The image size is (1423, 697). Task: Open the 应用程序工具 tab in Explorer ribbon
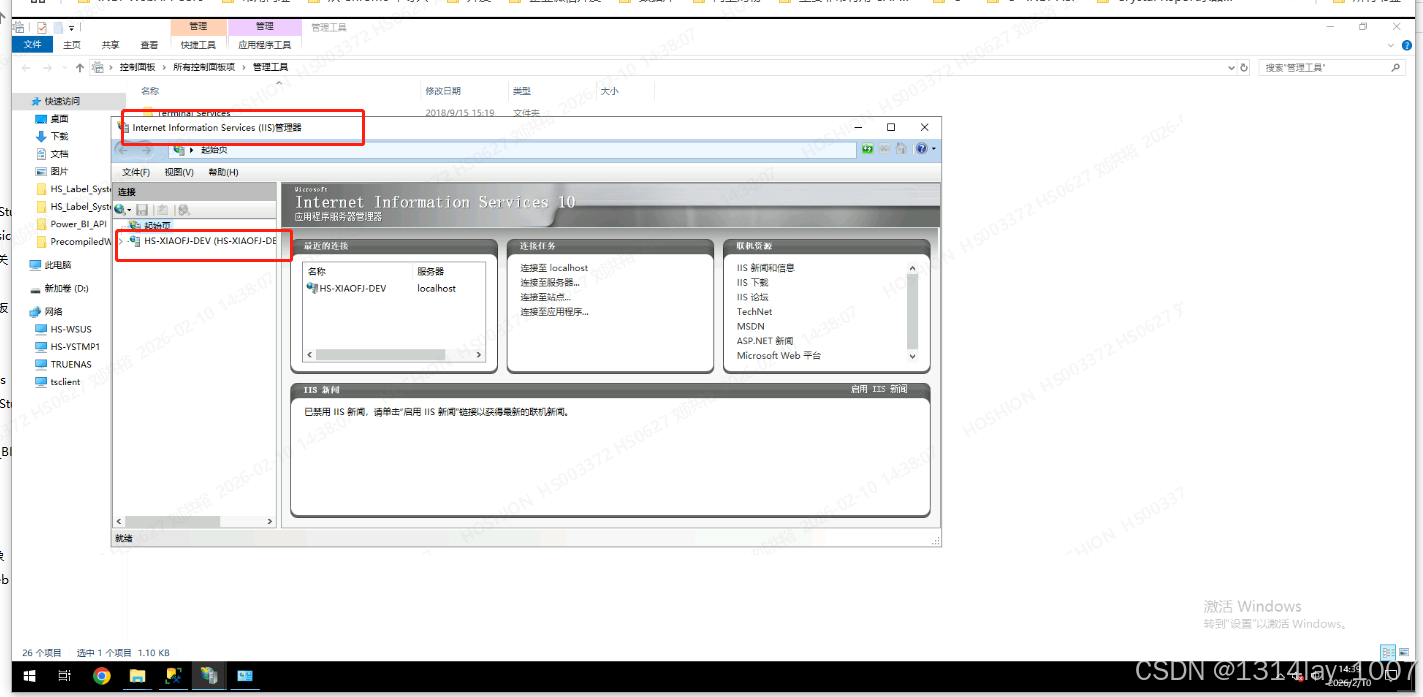pyautogui.click(x=264, y=44)
